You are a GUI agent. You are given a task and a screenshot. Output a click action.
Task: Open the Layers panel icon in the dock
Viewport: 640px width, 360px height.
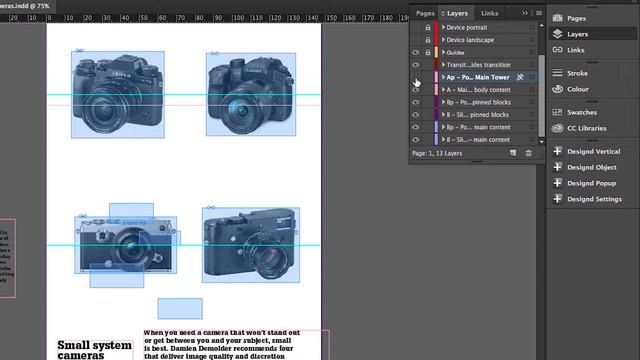(x=558, y=34)
